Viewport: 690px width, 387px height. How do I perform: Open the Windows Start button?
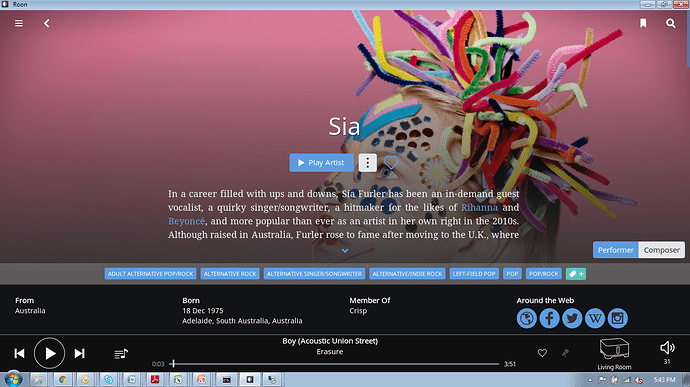(13, 379)
